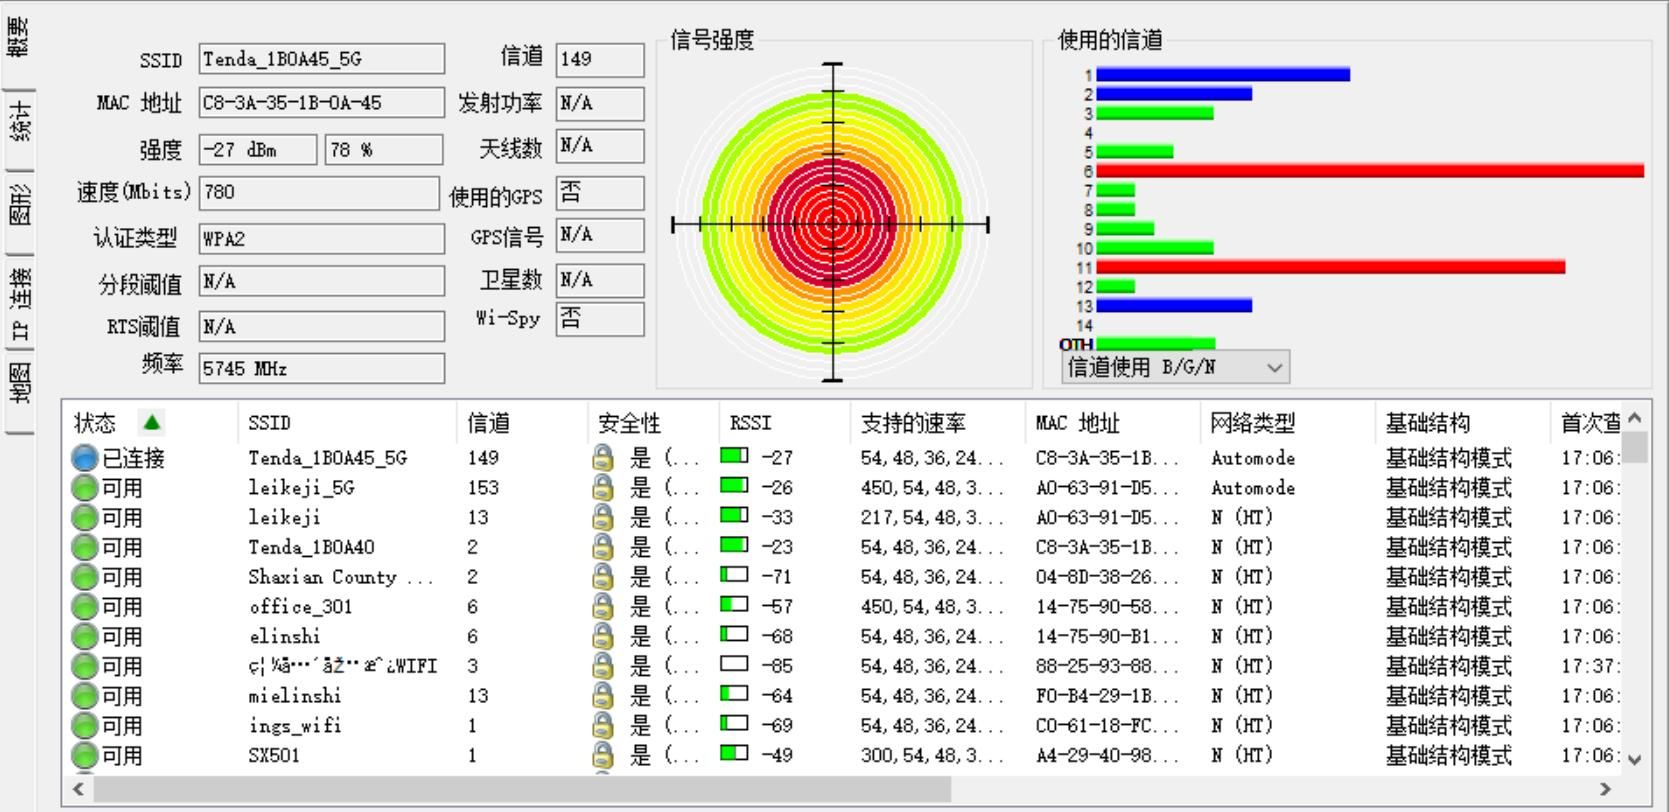The height and width of the screenshot is (812, 1669).
Task: Click the scroll-up arrow of network list
Action: (x=1635, y=417)
